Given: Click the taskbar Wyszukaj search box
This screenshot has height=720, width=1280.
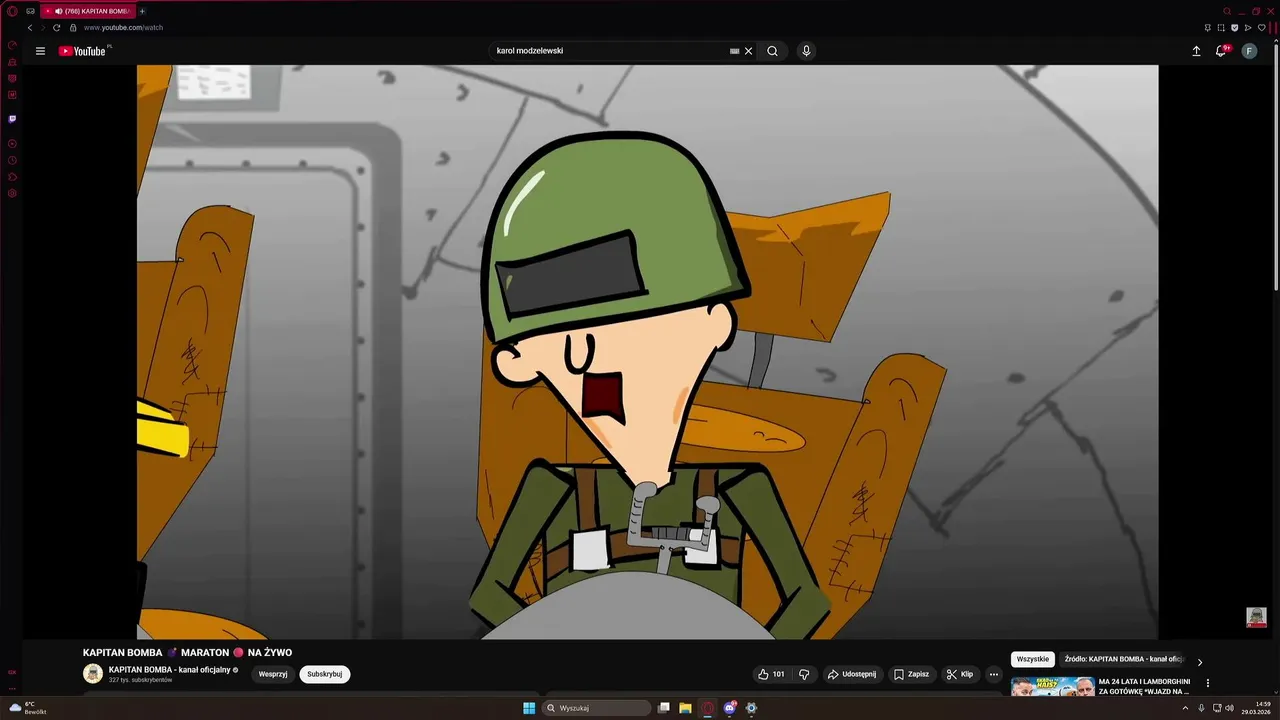Looking at the screenshot, I should (597, 708).
